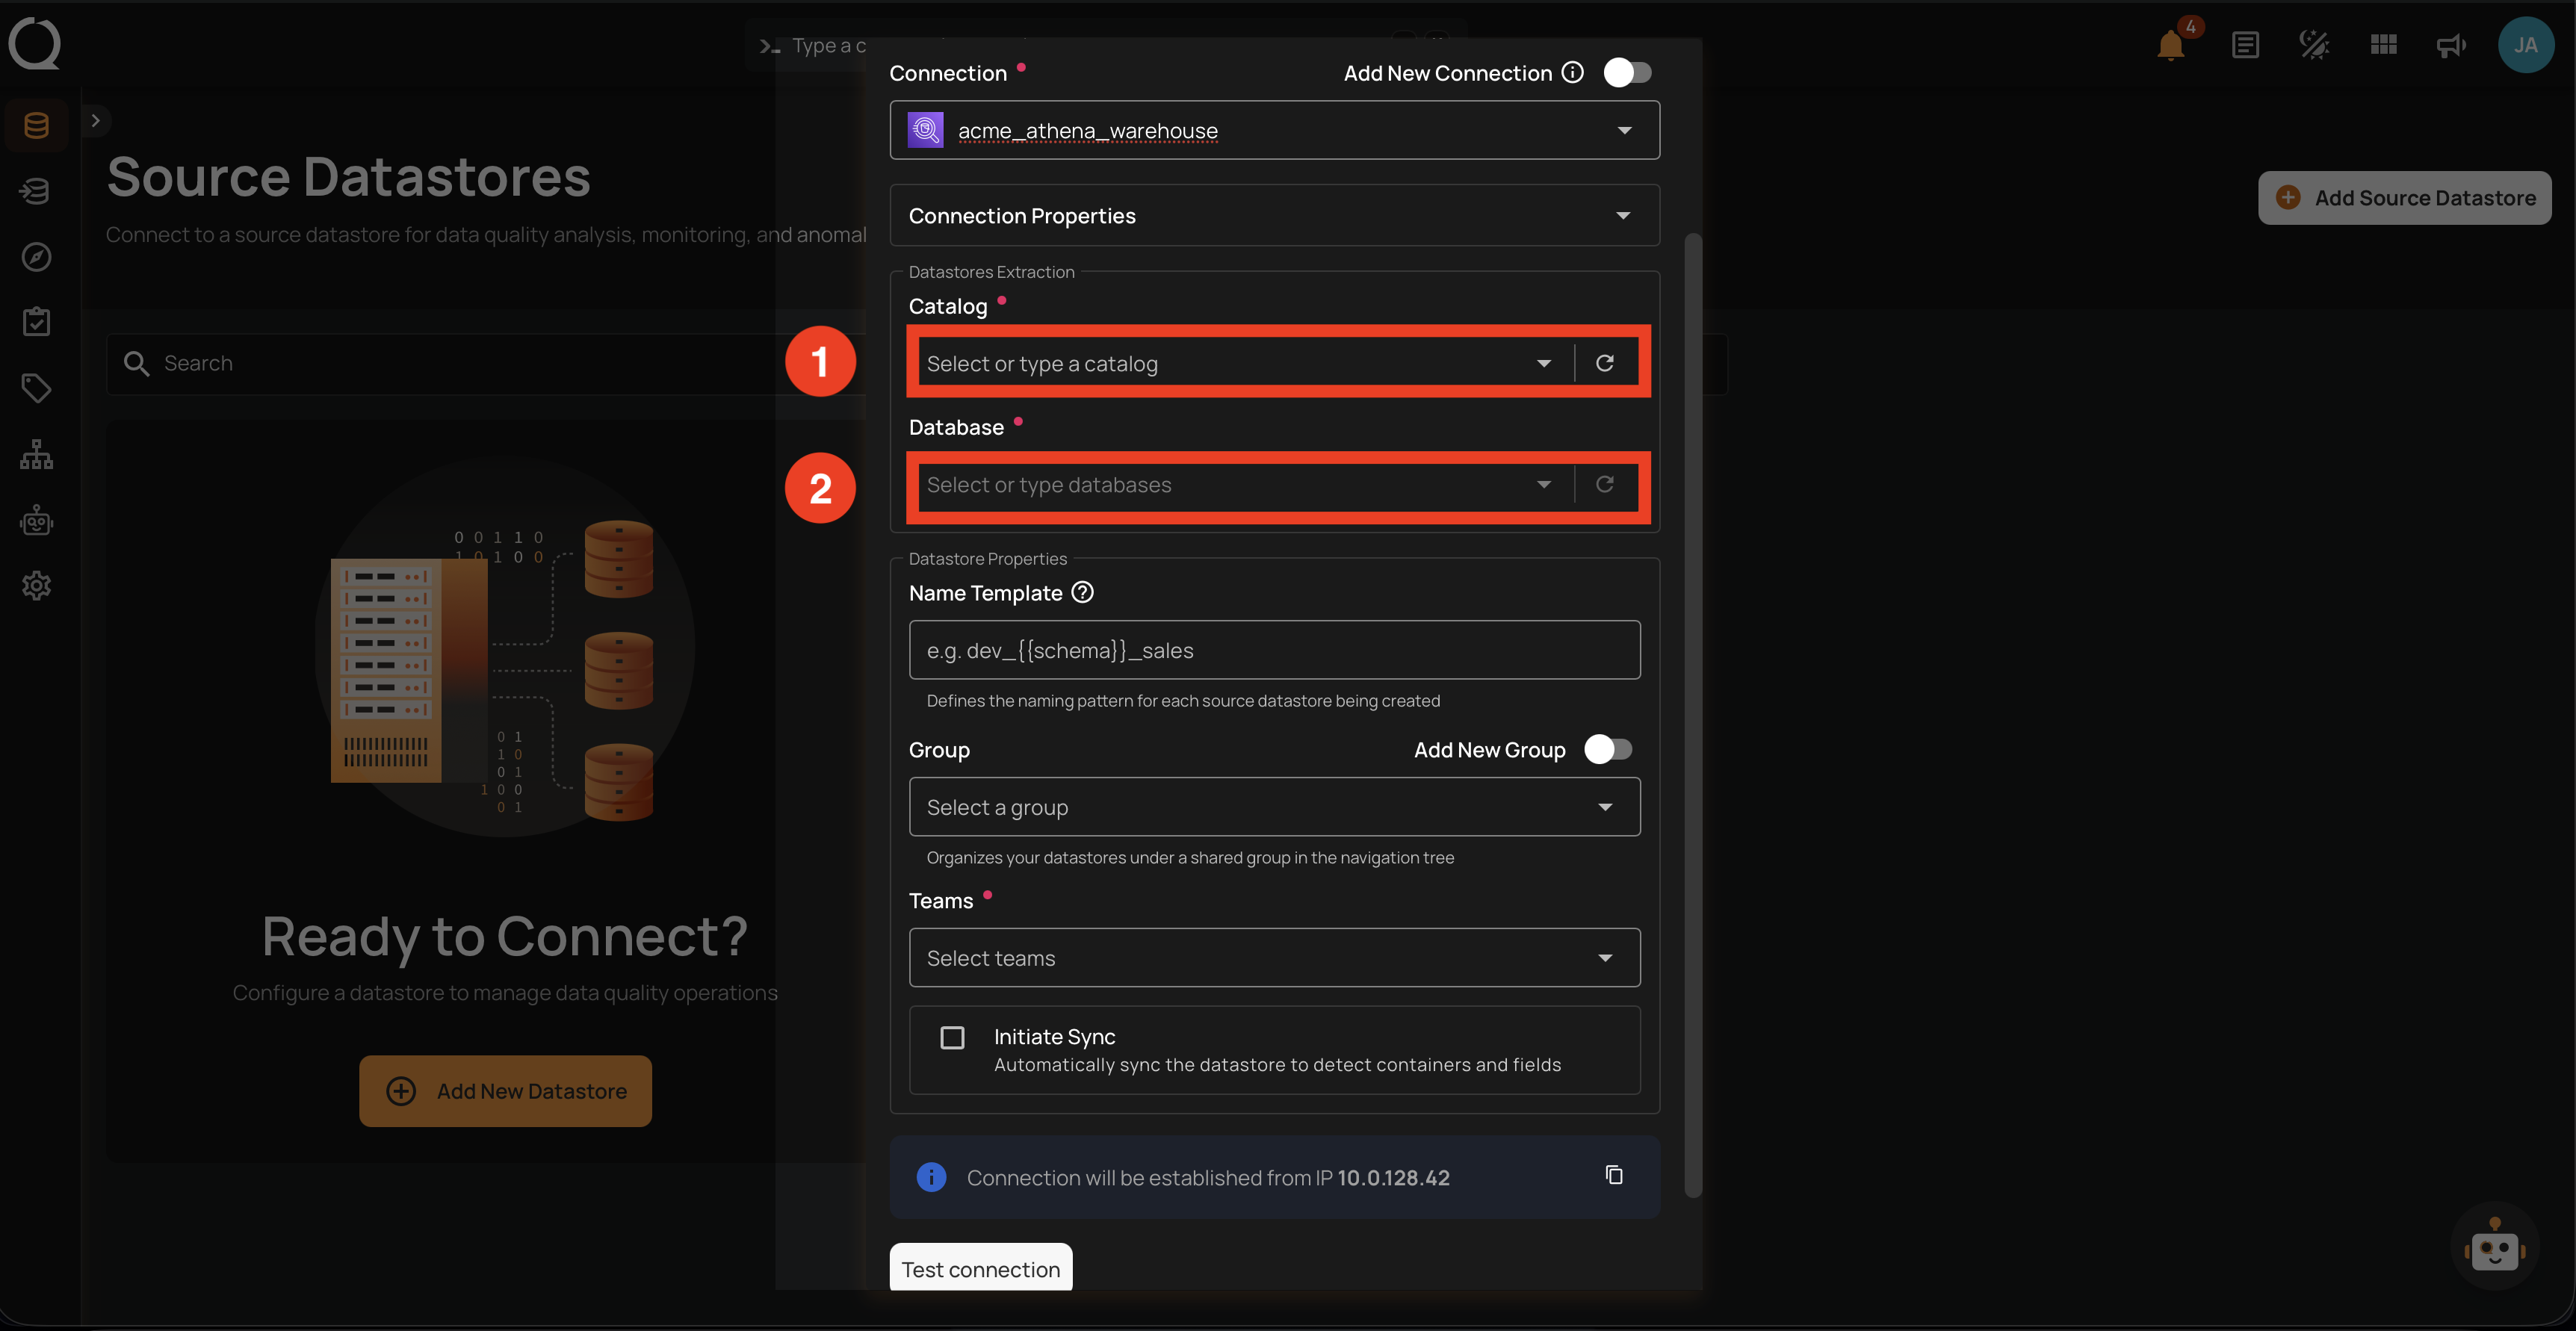This screenshot has width=2576, height=1331.
Task: Toggle the Add New Group switch
Action: (x=1608, y=749)
